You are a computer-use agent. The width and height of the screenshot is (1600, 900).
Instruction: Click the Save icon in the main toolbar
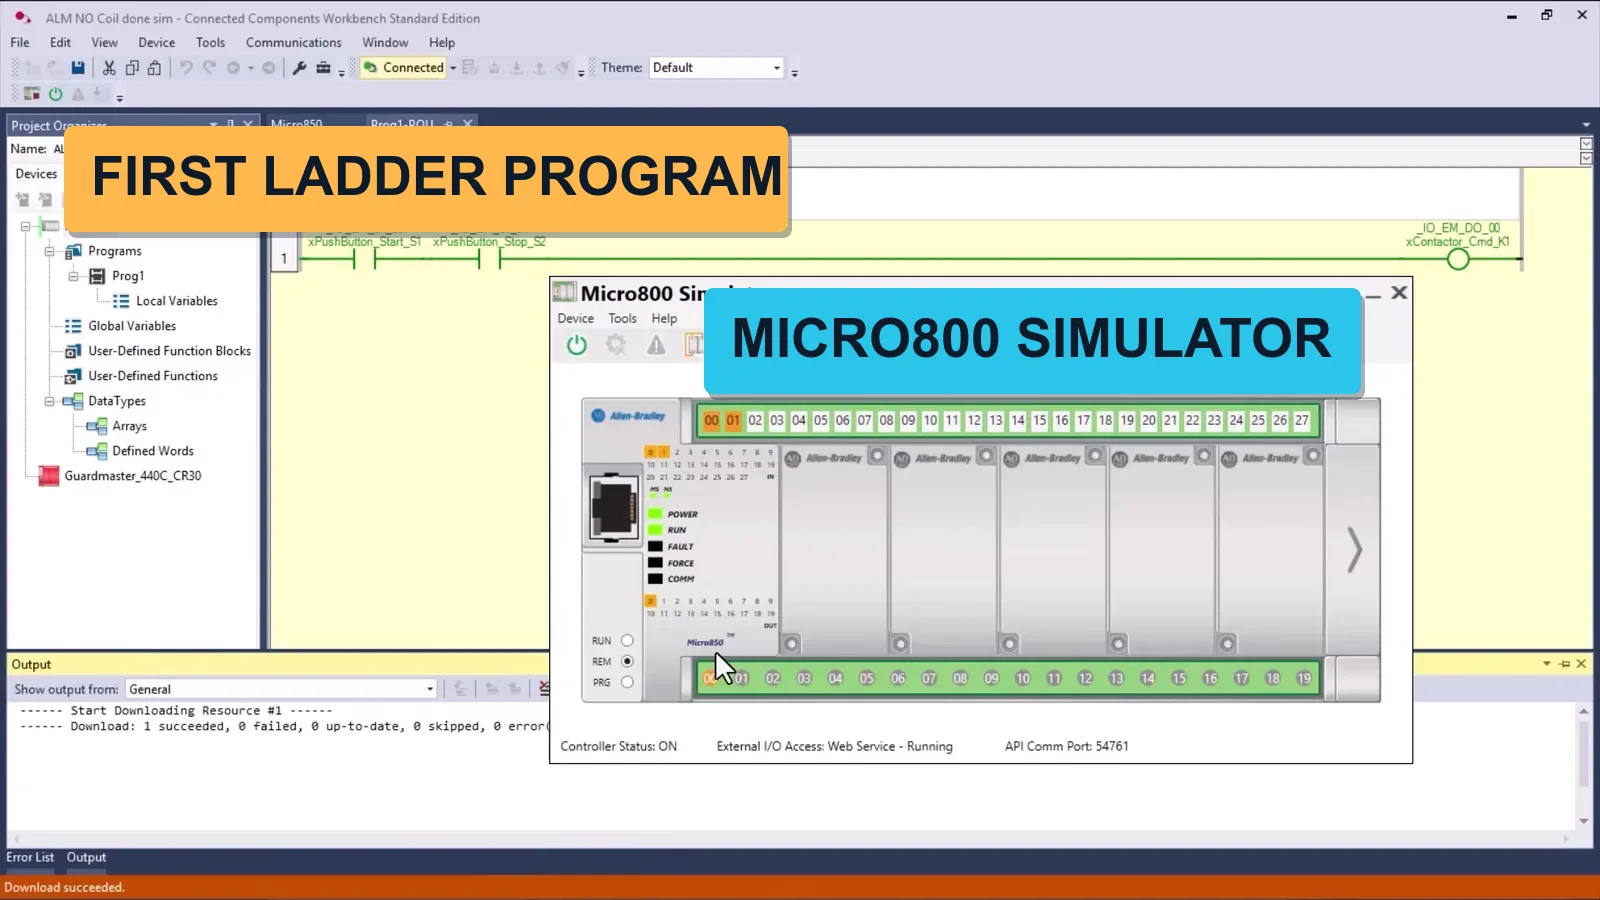[78, 68]
